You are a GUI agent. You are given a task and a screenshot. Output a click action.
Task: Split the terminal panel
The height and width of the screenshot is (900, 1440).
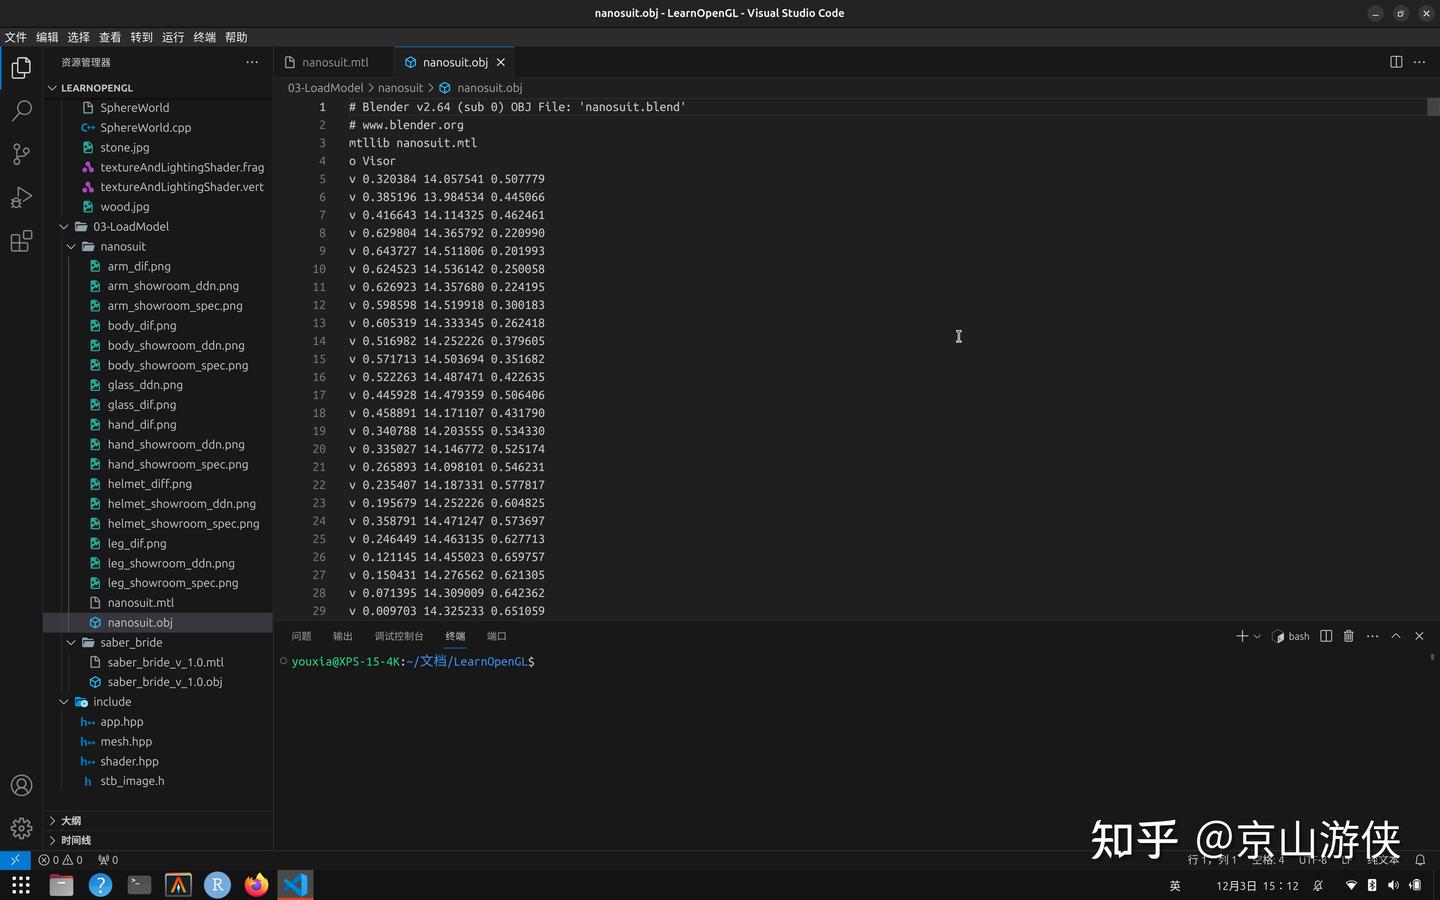pyautogui.click(x=1325, y=635)
